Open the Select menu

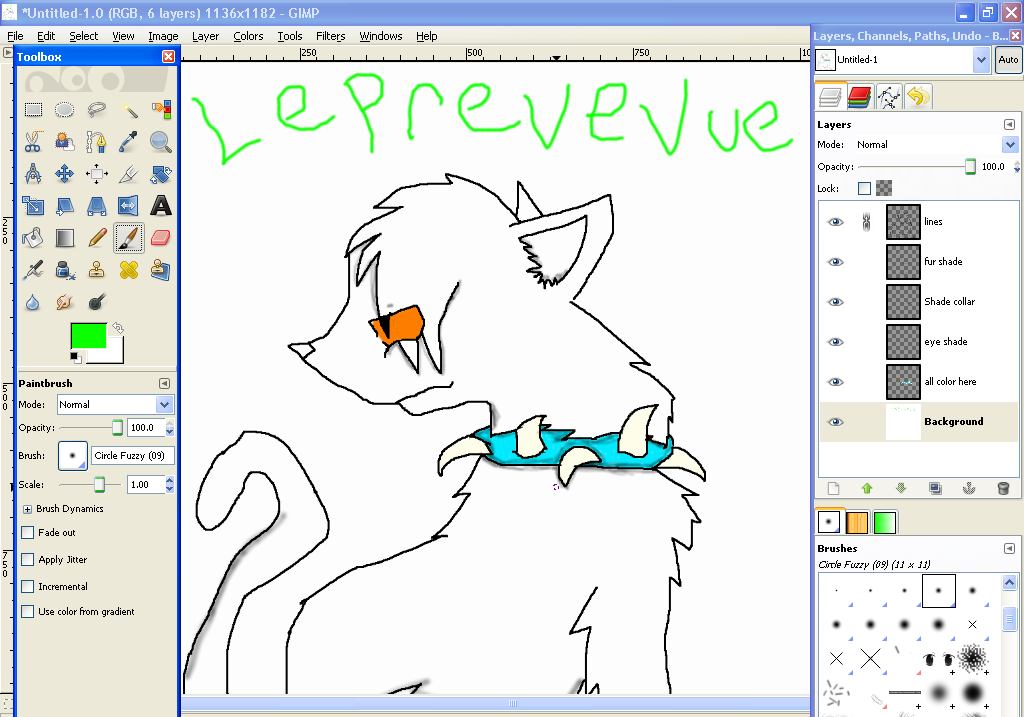click(x=84, y=36)
